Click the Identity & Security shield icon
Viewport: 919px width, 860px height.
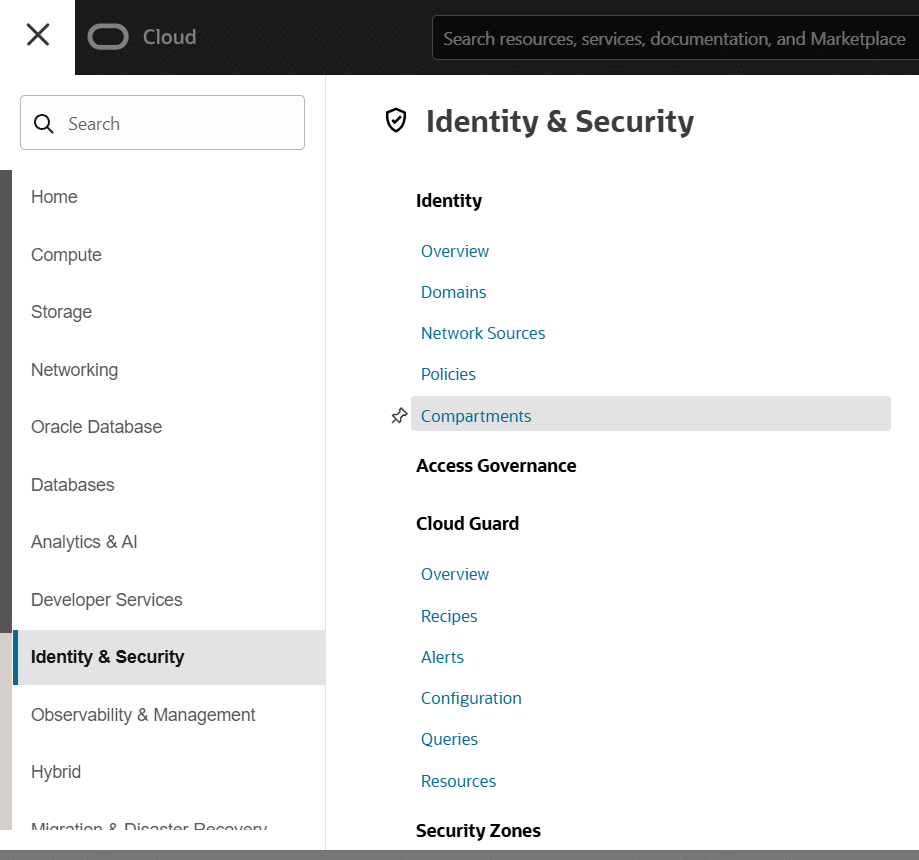(397, 121)
